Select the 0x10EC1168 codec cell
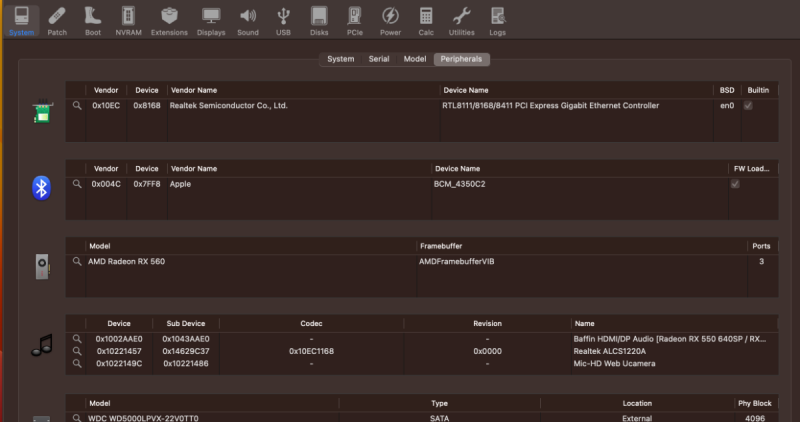The width and height of the screenshot is (800, 422). [311, 351]
